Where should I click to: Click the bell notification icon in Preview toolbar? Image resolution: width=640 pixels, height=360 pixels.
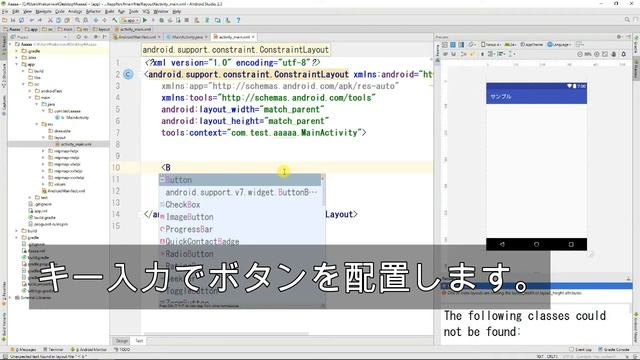click(x=623, y=54)
